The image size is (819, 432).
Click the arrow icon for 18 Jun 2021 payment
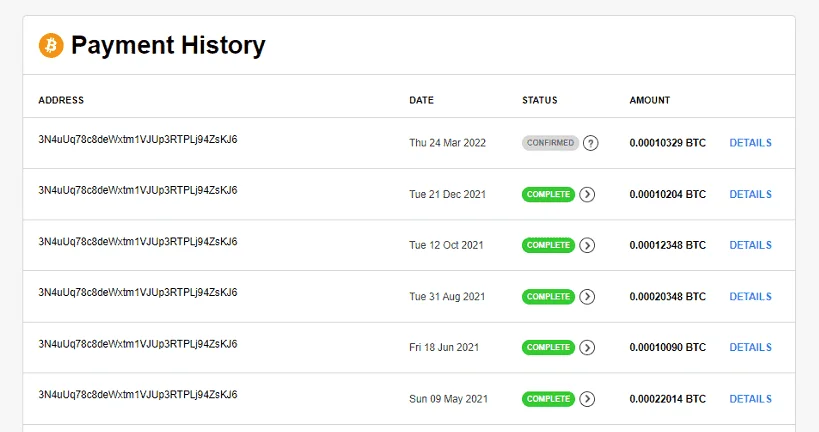coord(587,347)
